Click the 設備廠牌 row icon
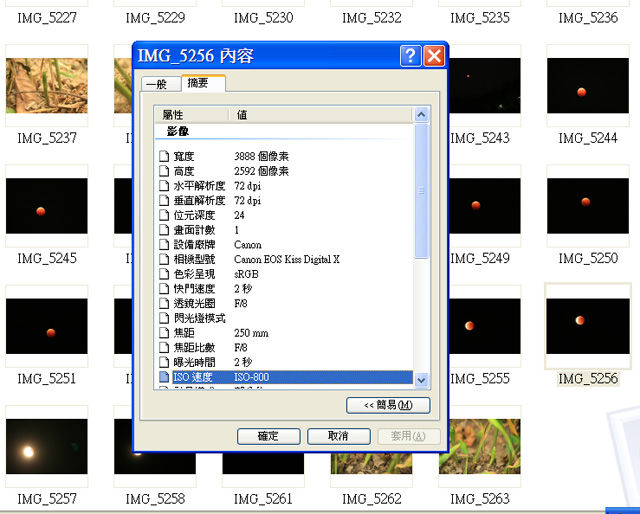The height and width of the screenshot is (514, 640). (x=164, y=245)
